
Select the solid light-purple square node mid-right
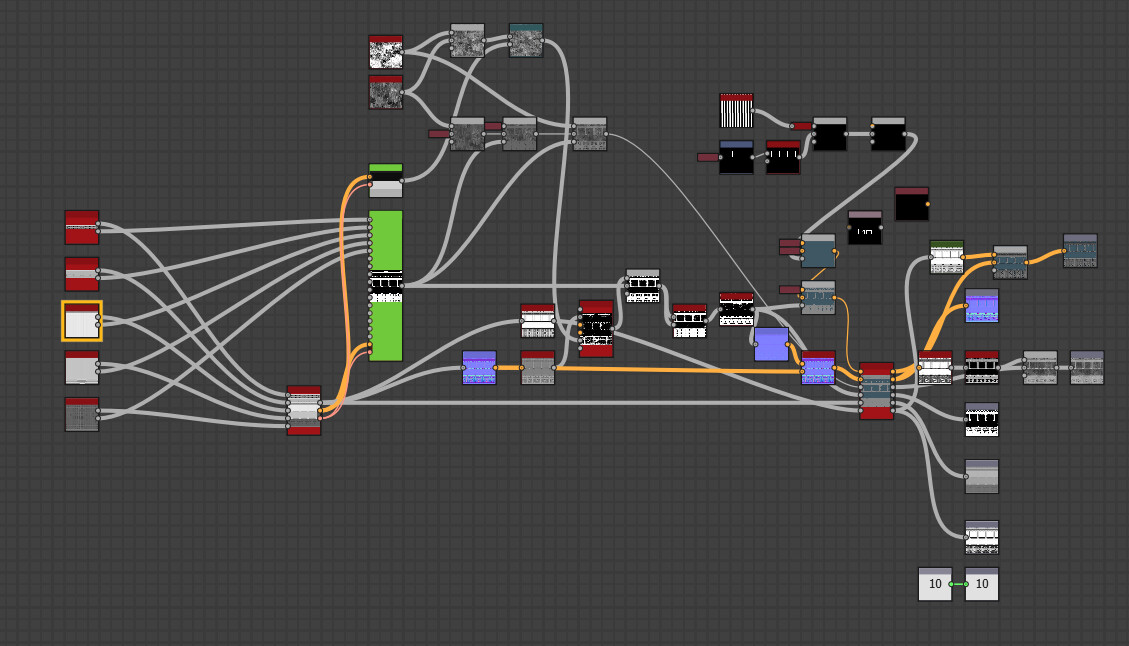770,345
